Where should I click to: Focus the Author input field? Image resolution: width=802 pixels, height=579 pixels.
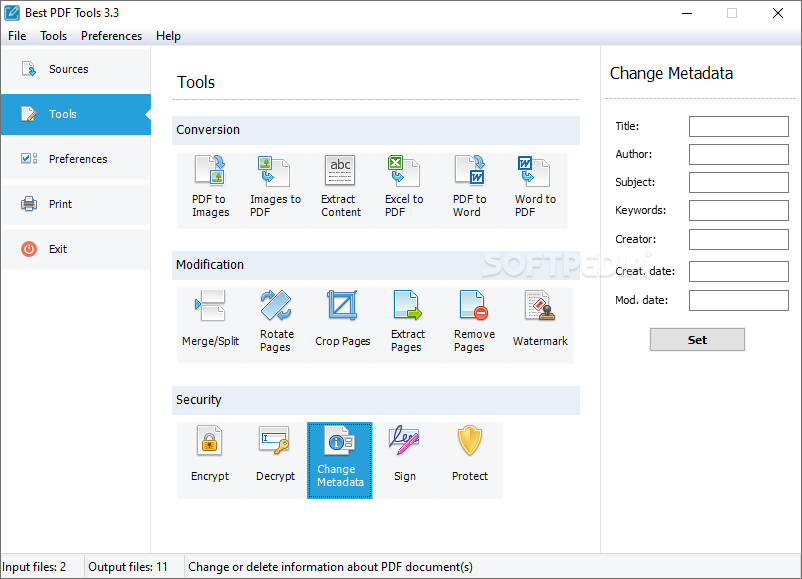click(x=739, y=154)
